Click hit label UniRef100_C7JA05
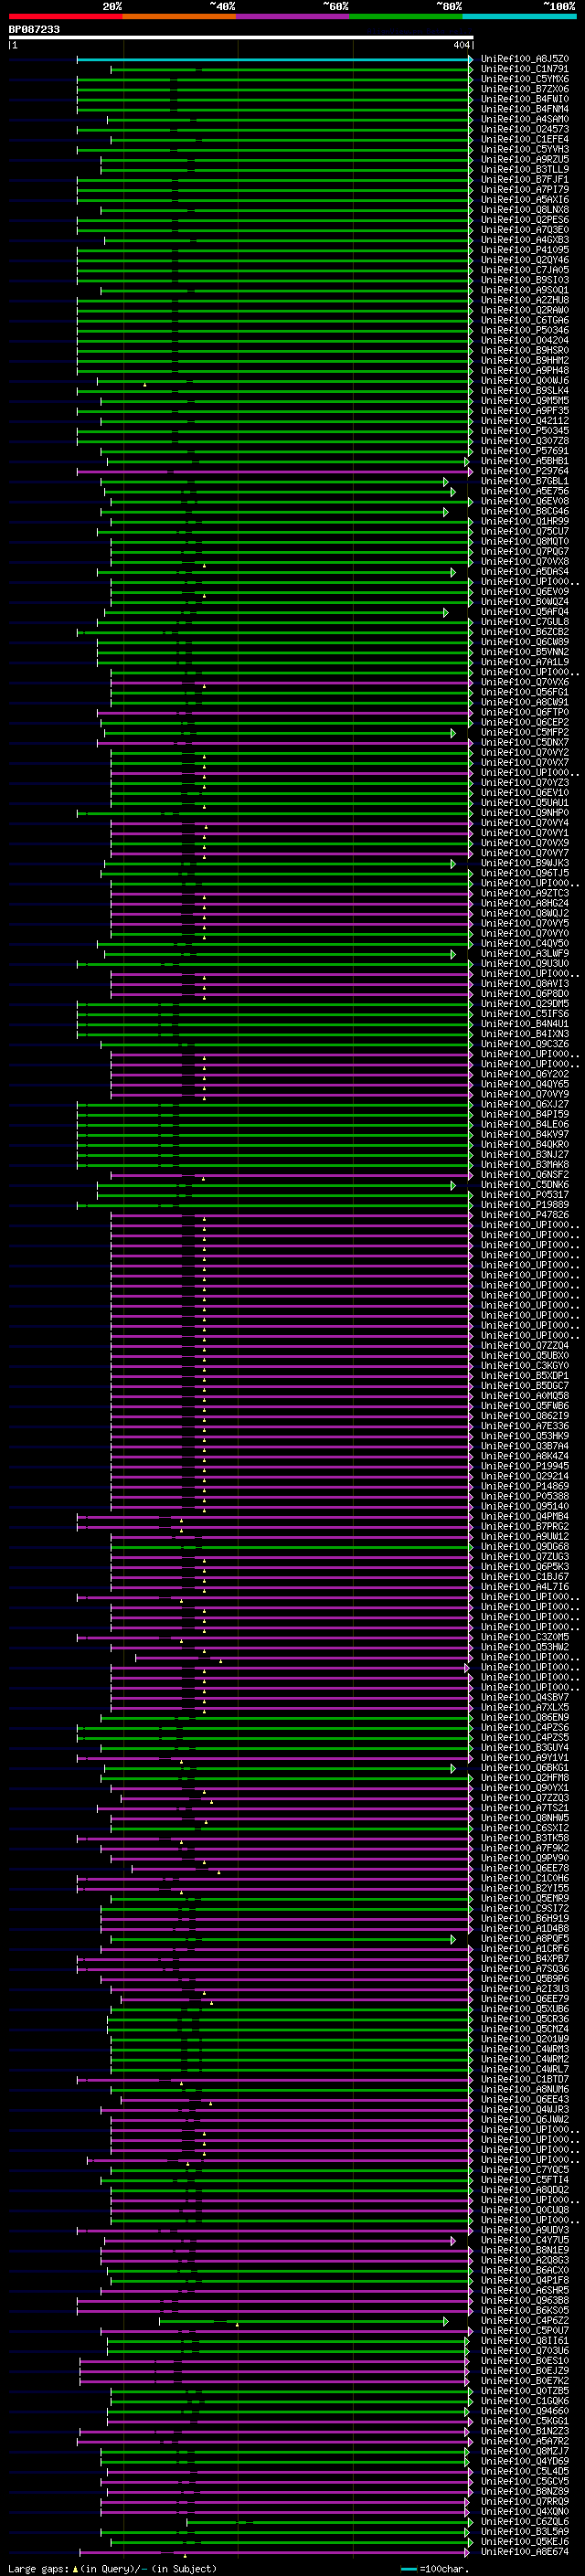This screenshot has width=585, height=2576. click(525, 270)
